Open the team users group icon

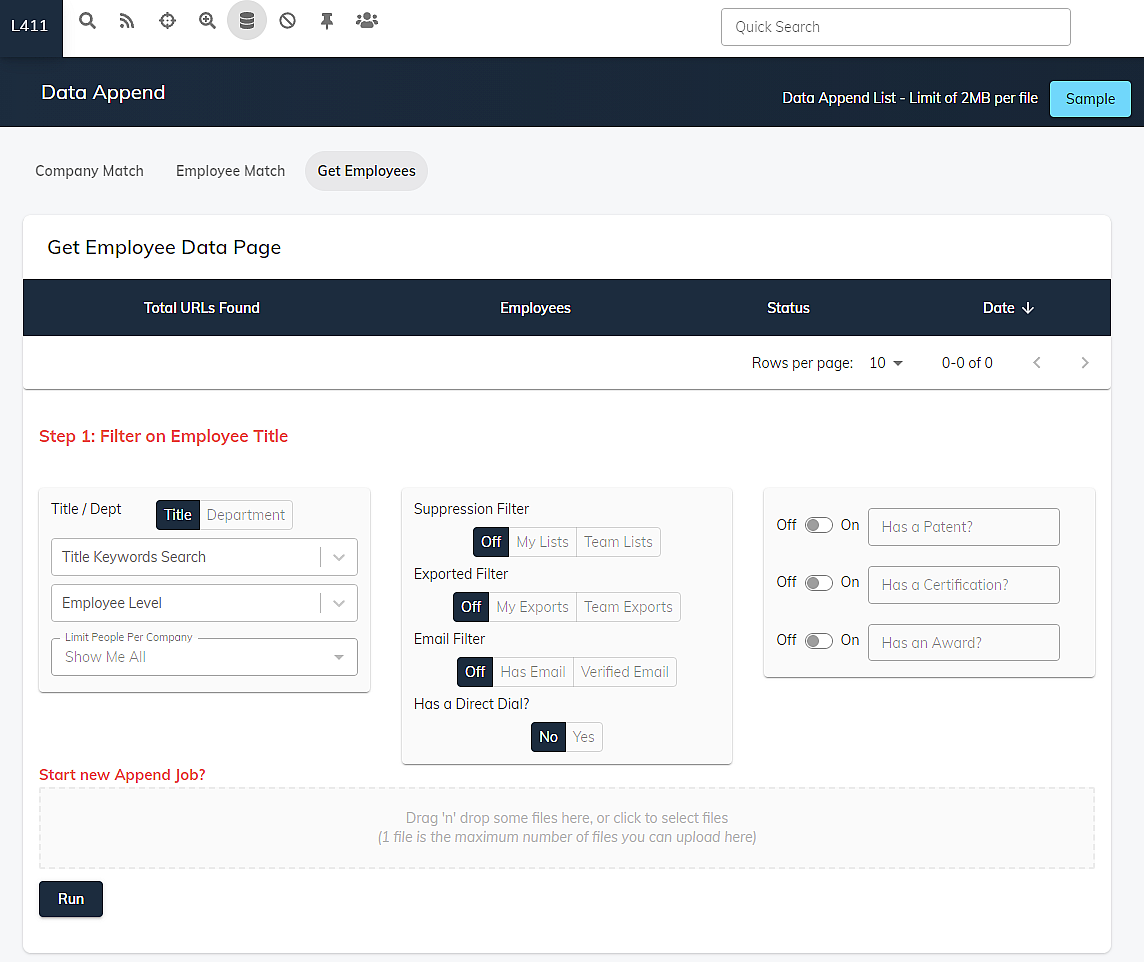pos(367,20)
